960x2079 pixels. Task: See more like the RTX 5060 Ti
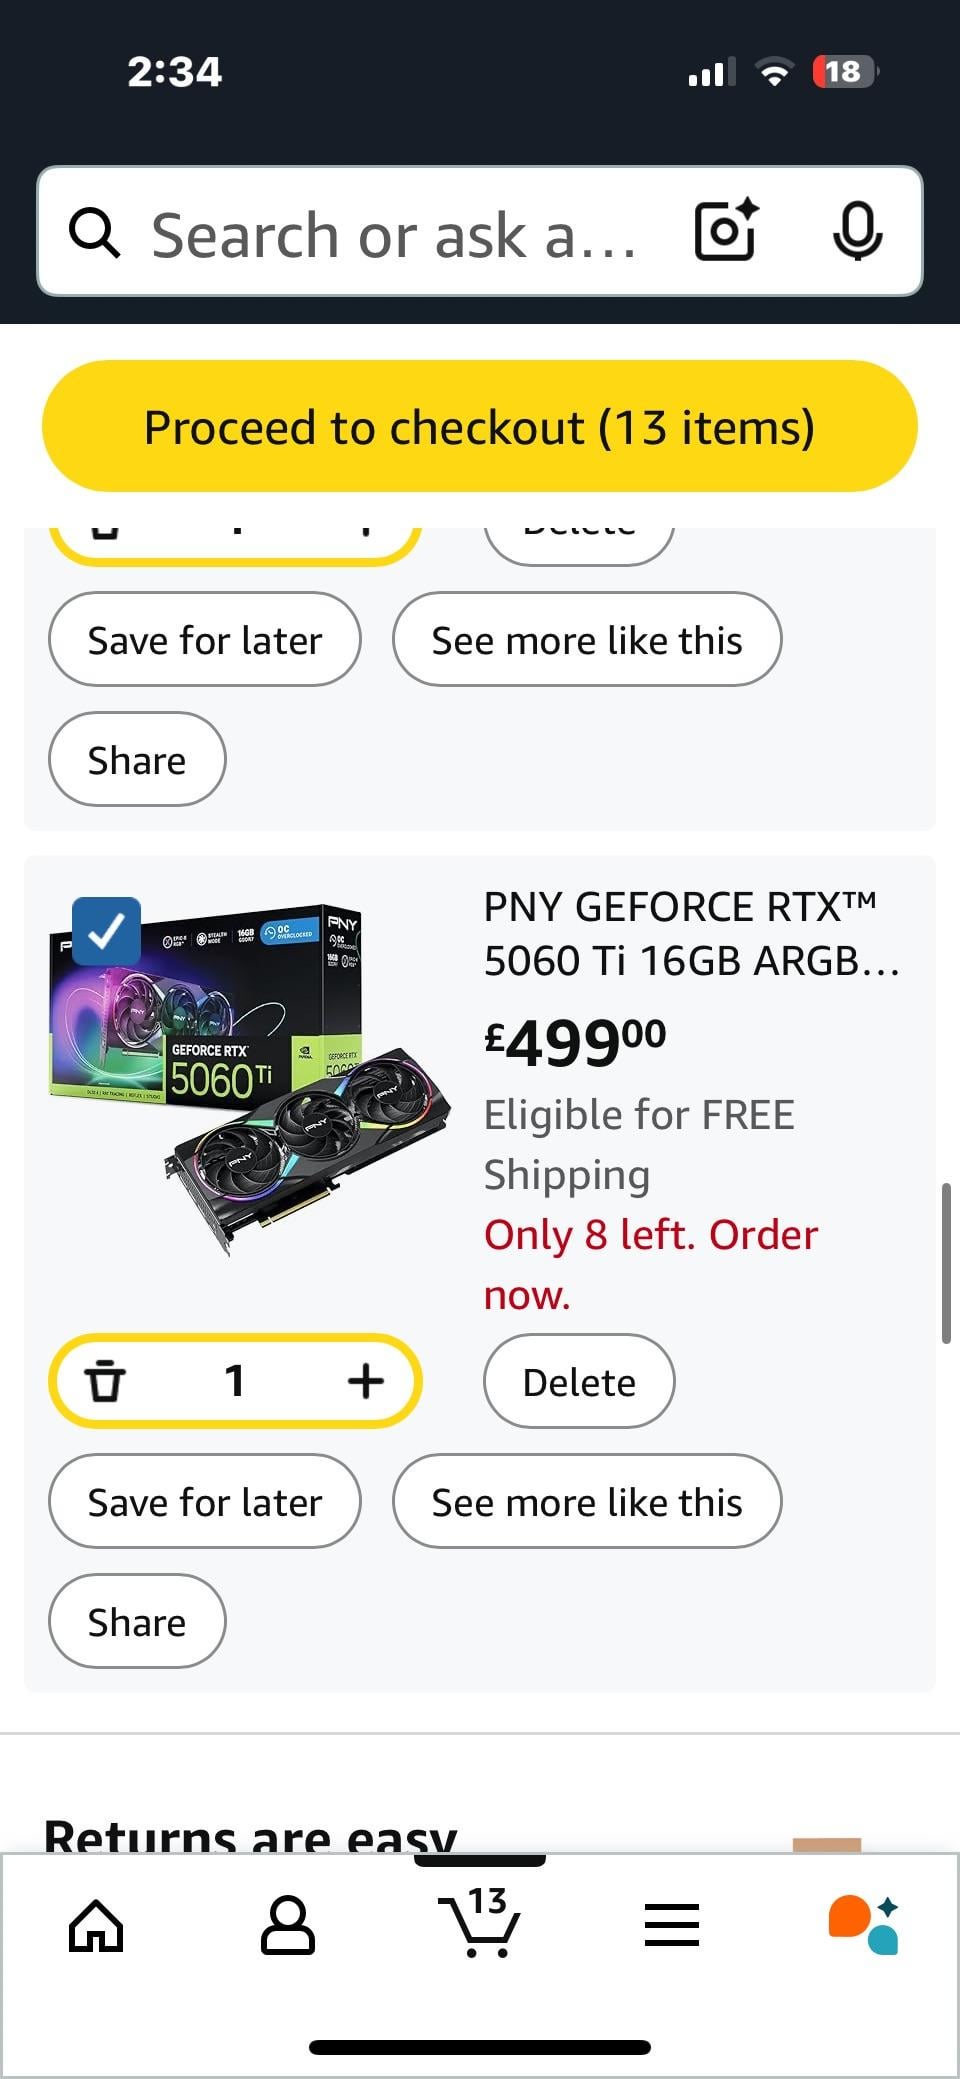point(587,1501)
